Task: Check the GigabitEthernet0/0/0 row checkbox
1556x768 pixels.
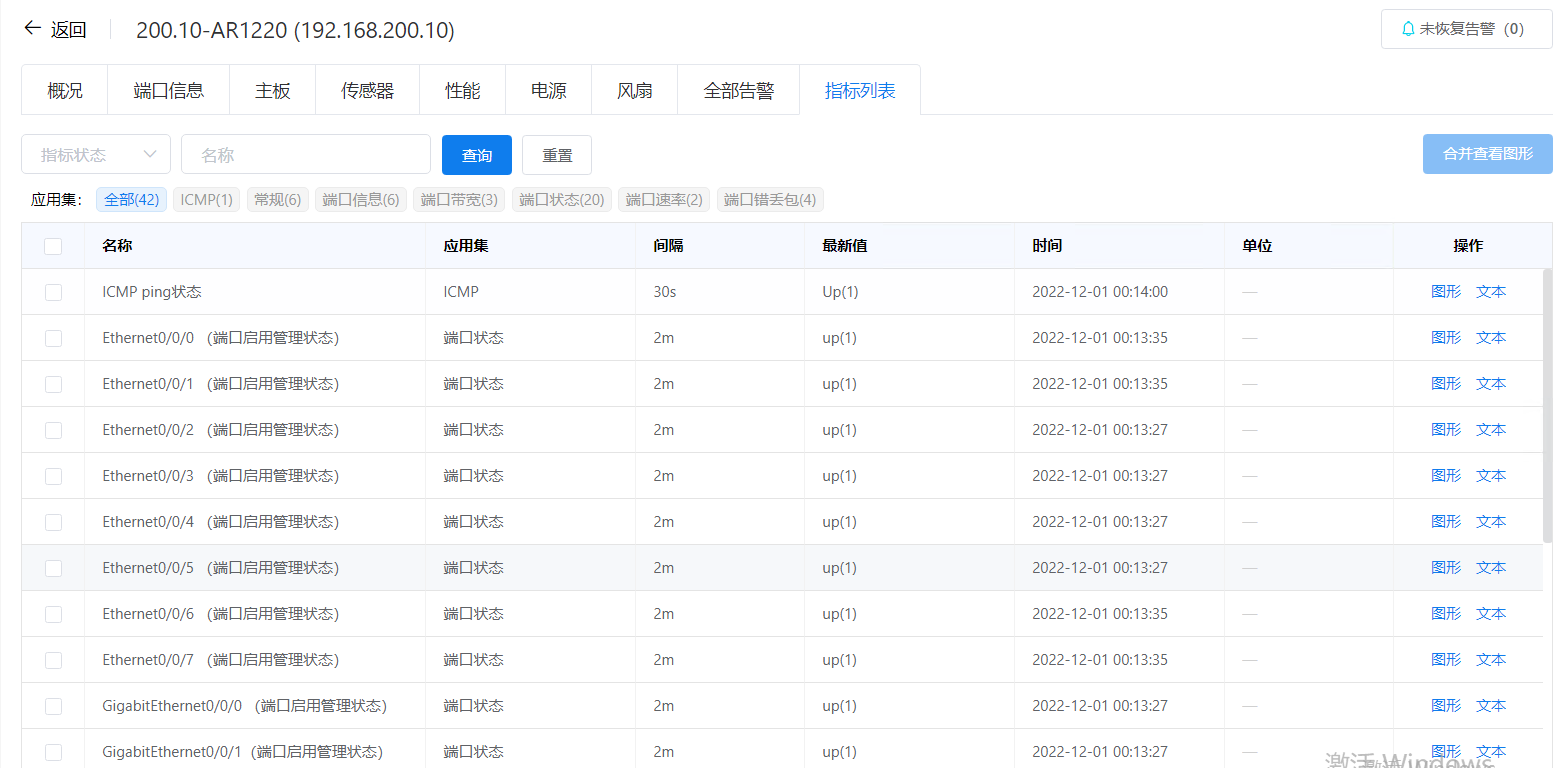Action: [53, 706]
